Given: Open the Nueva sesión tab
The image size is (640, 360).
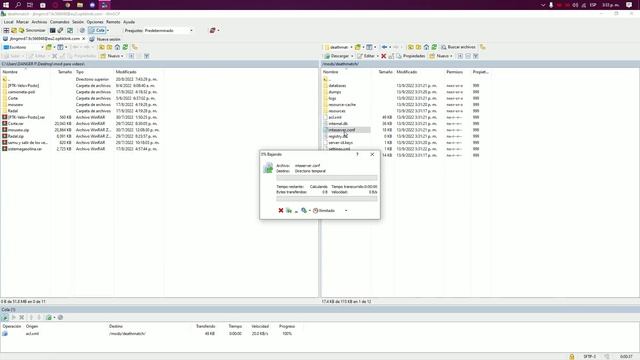Looking at the screenshot, I should click(x=105, y=39).
